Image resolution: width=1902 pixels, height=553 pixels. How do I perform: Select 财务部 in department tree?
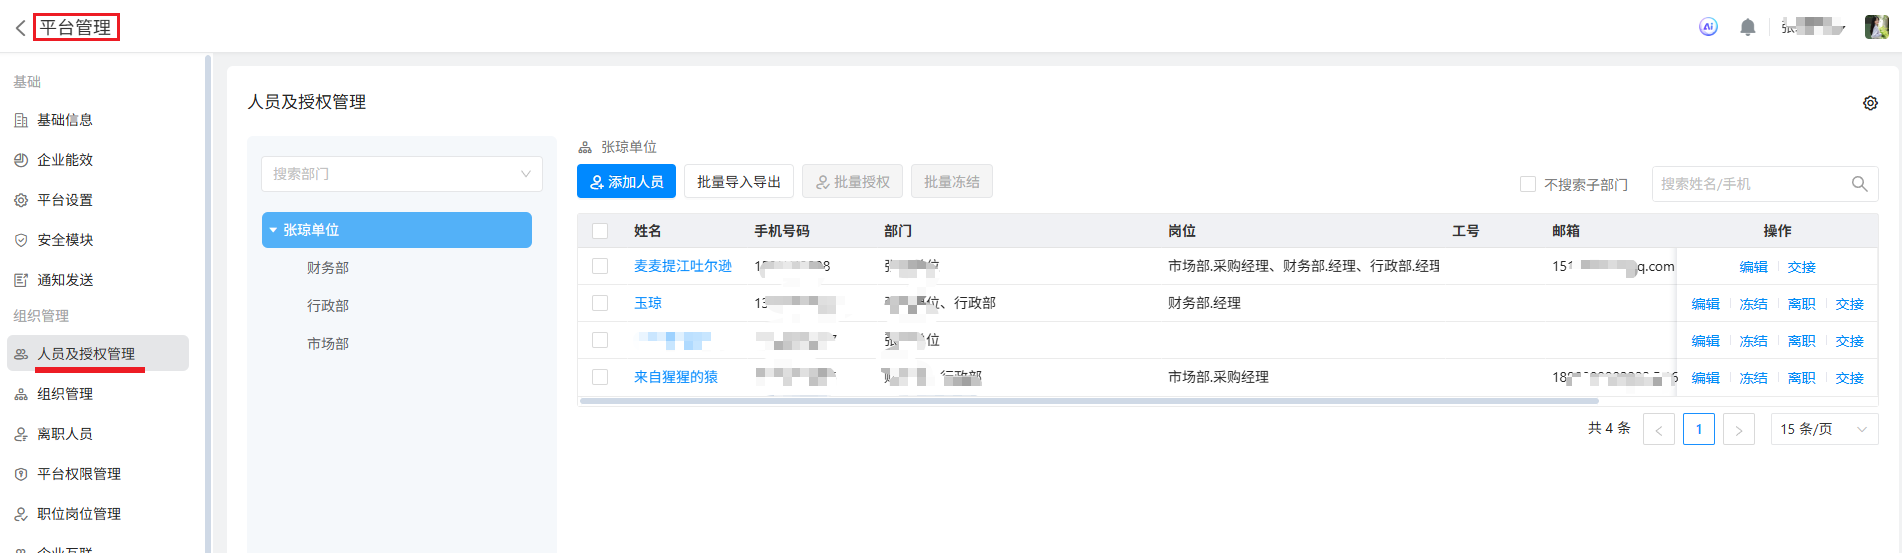click(x=328, y=268)
